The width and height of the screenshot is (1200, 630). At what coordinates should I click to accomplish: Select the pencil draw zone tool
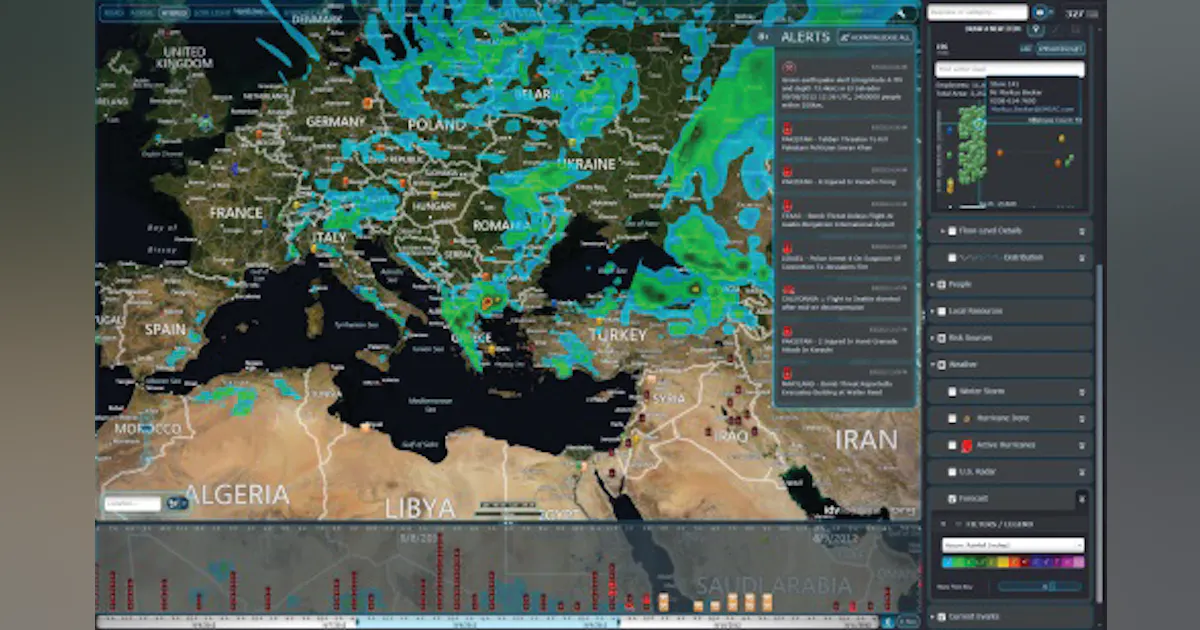tap(1055, 30)
